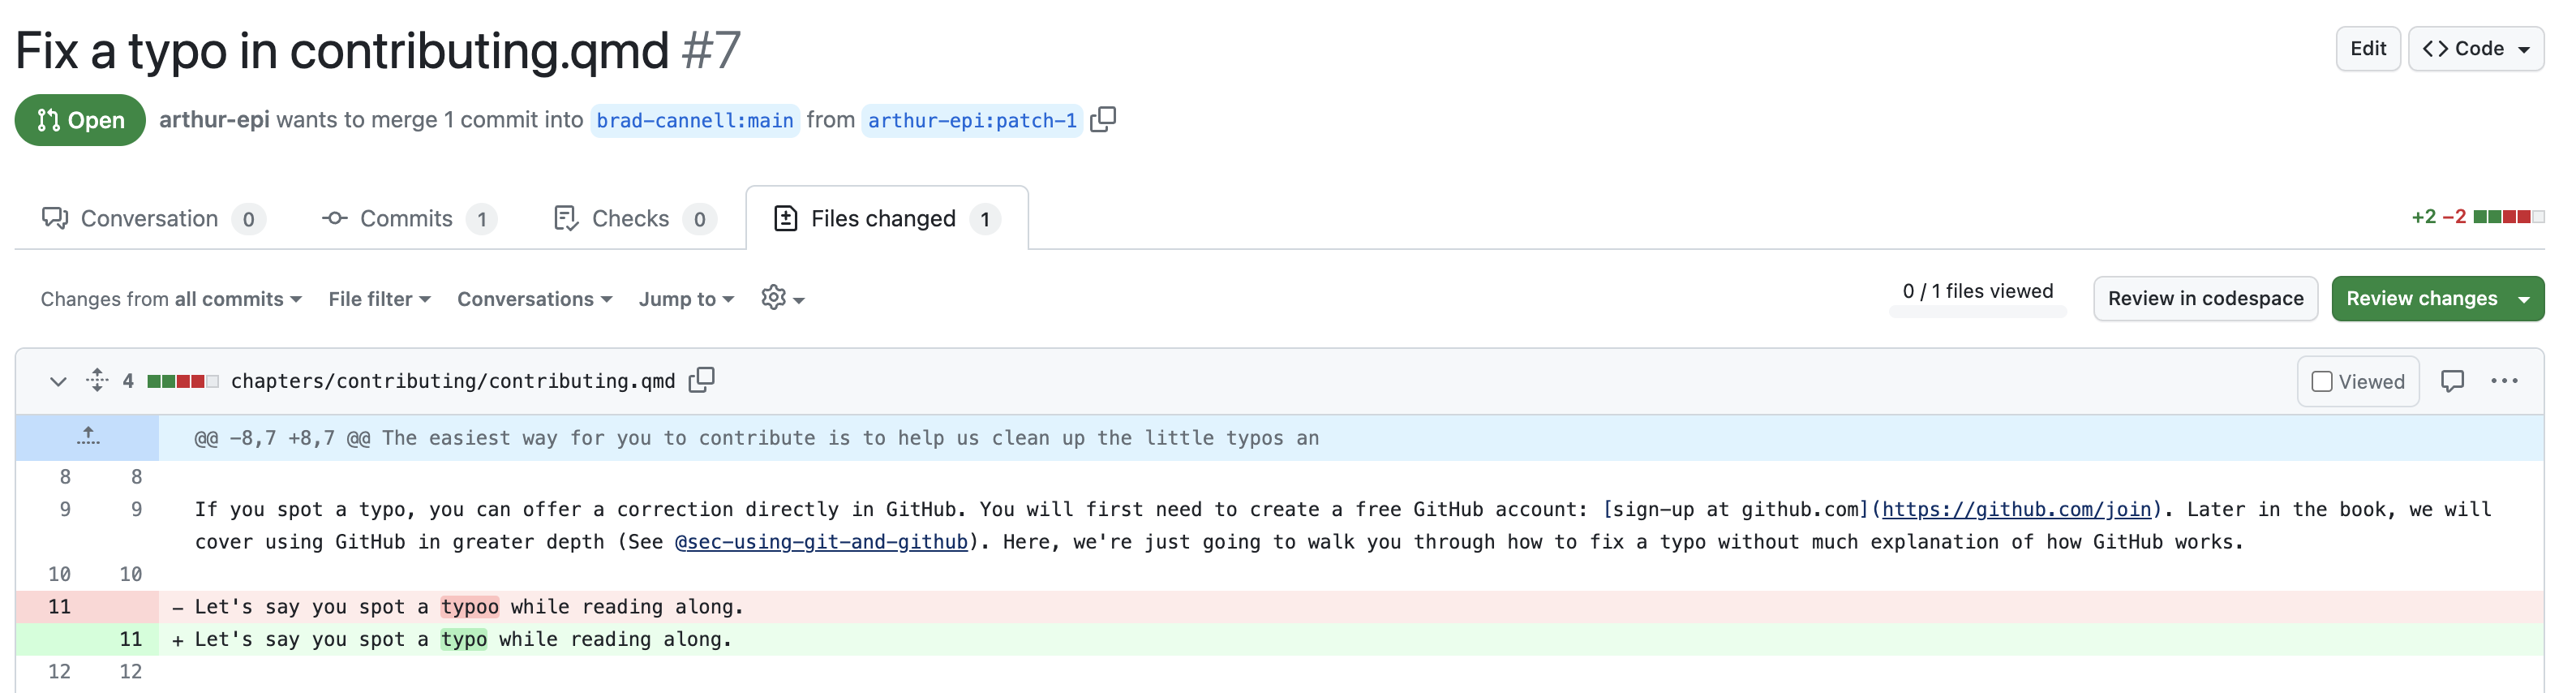This screenshot has width=2576, height=693.
Task: Open the Changes from all commits dropdown
Action: (x=171, y=299)
